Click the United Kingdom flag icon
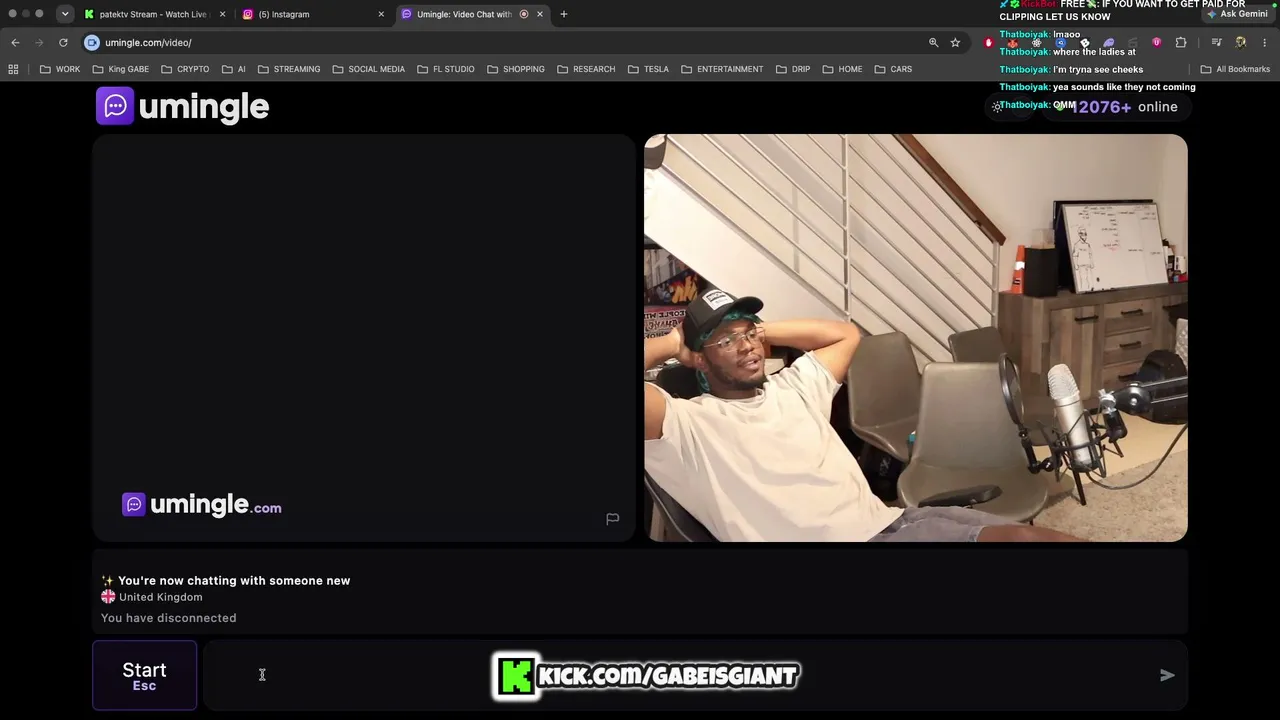Viewport: 1280px width, 720px height. pyautogui.click(x=108, y=597)
